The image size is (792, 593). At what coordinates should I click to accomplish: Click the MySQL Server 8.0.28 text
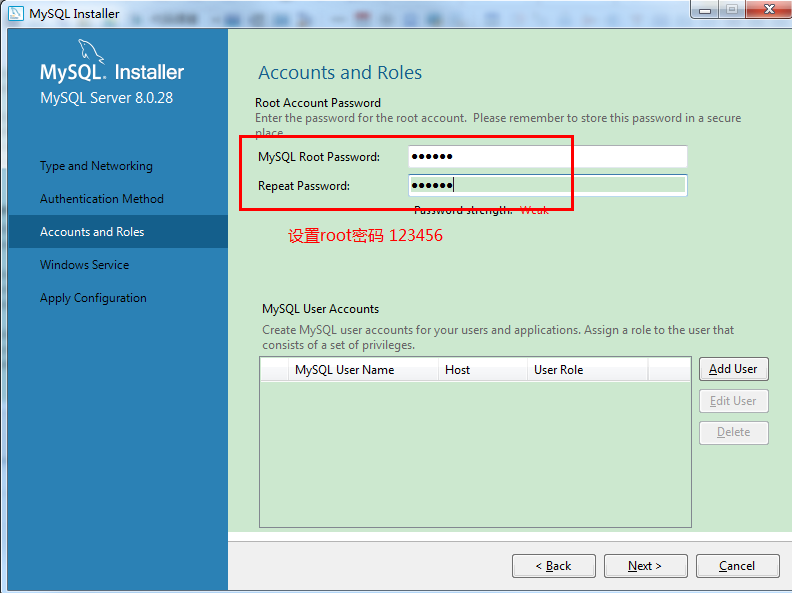107,97
